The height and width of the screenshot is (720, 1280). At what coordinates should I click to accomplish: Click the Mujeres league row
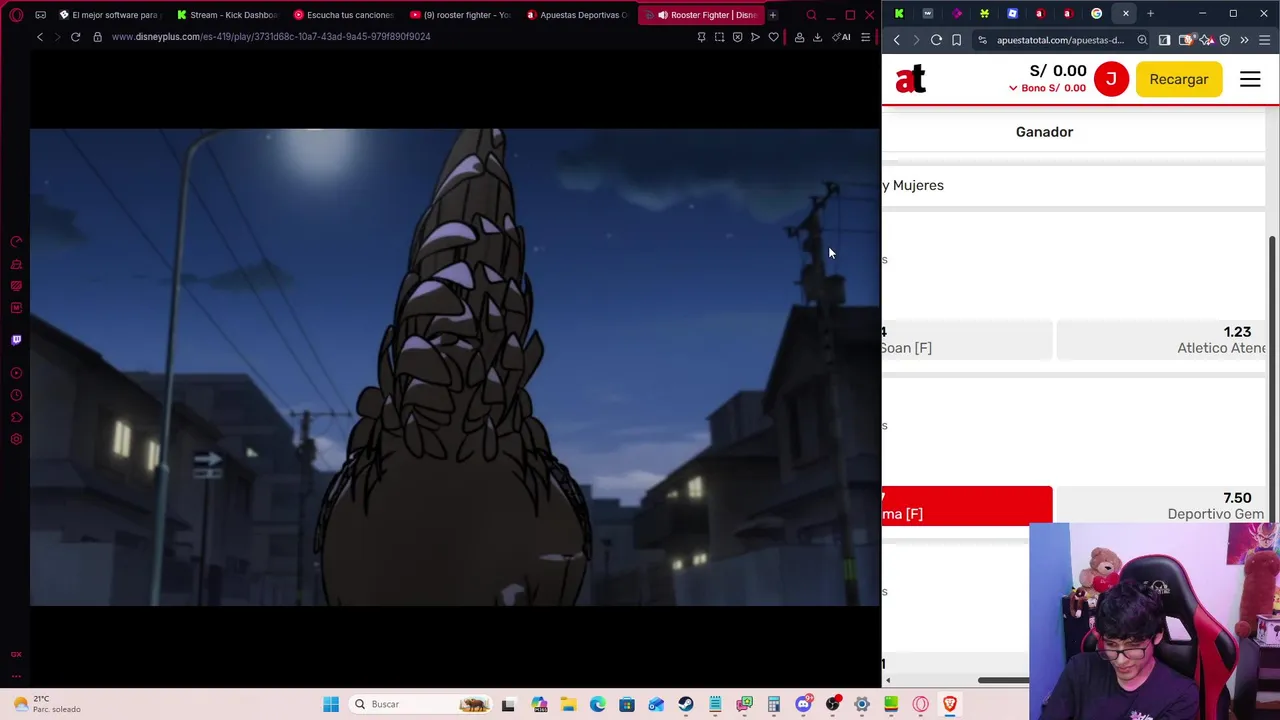1073,185
